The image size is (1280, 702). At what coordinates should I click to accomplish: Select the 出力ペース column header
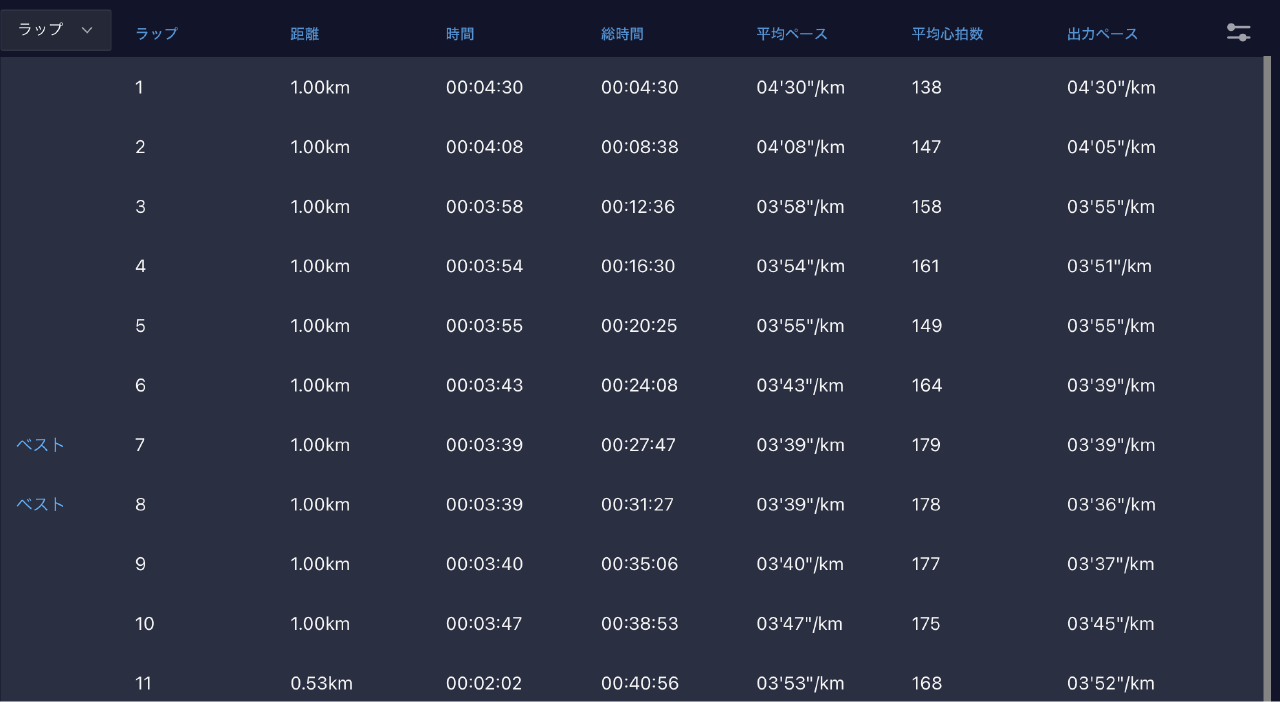1102,34
